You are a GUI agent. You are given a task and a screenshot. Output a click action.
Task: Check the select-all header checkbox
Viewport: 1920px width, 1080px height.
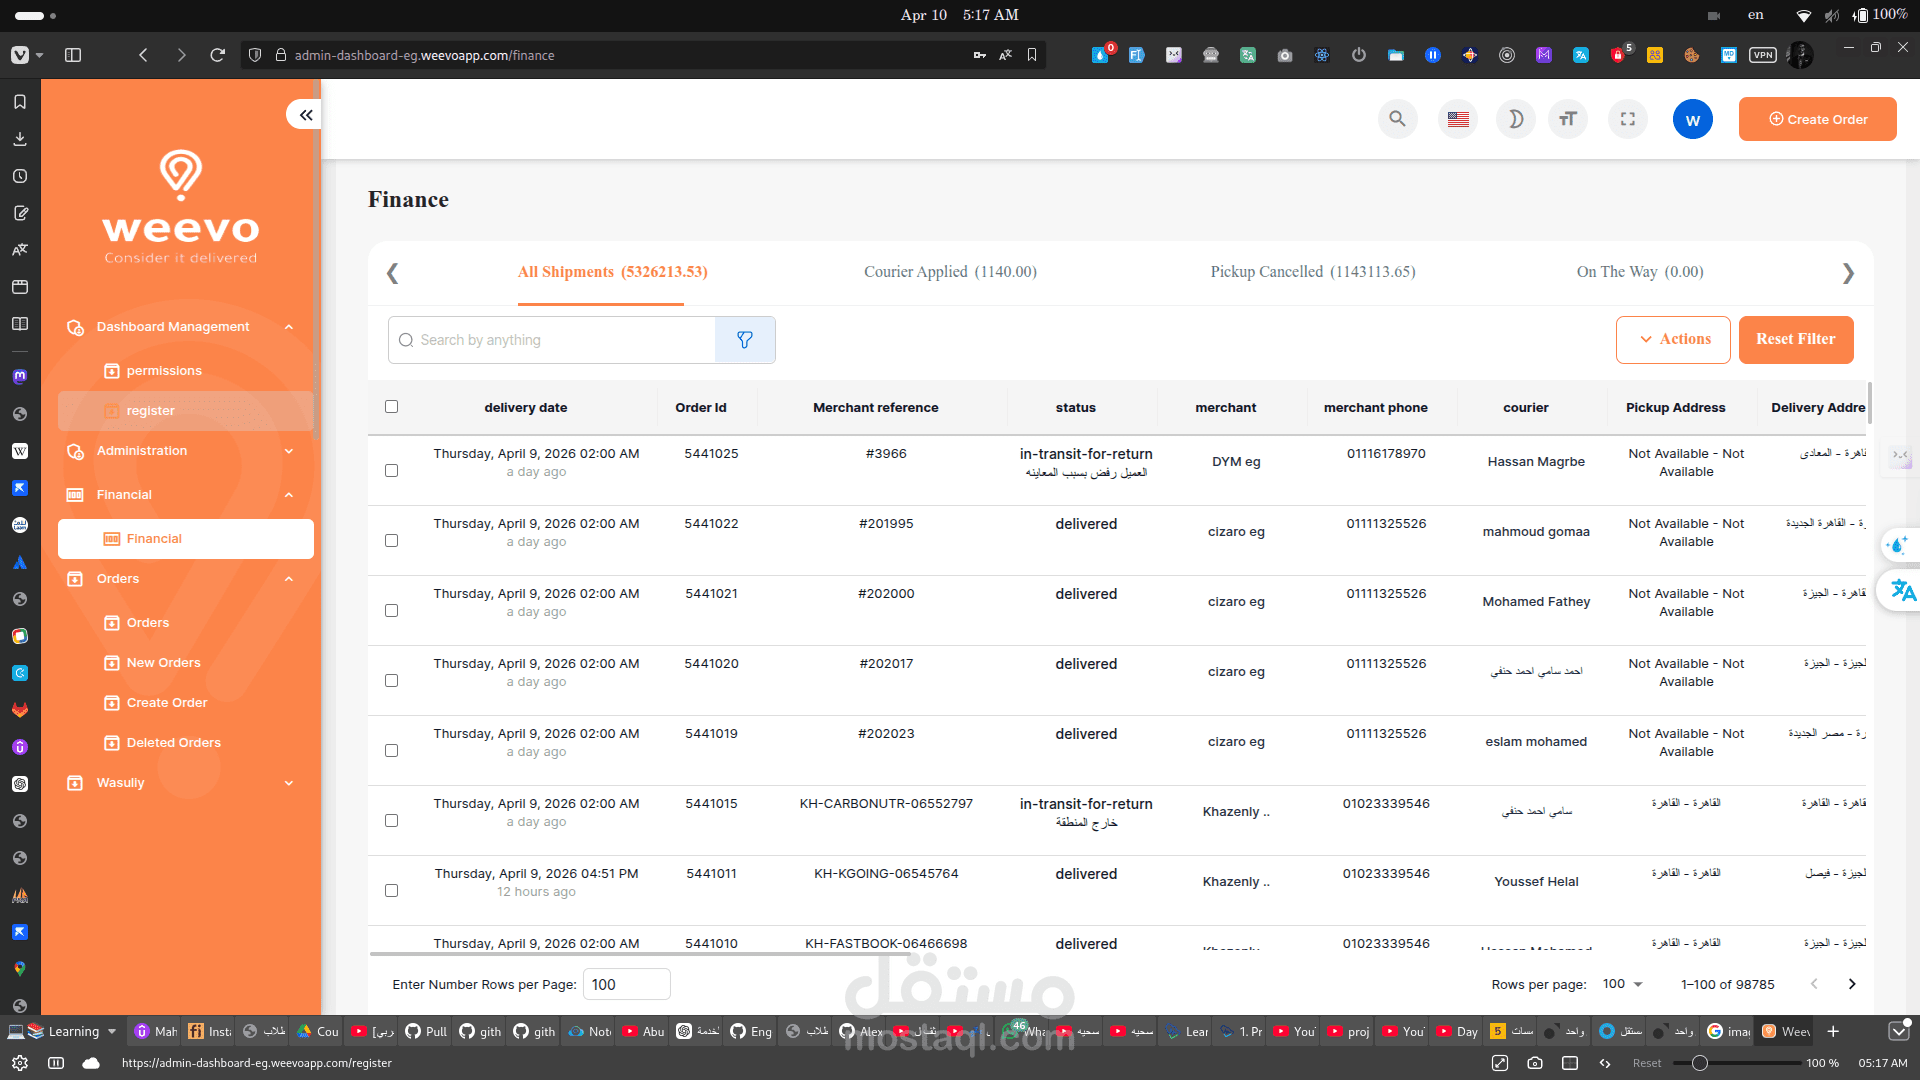[391, 407]
